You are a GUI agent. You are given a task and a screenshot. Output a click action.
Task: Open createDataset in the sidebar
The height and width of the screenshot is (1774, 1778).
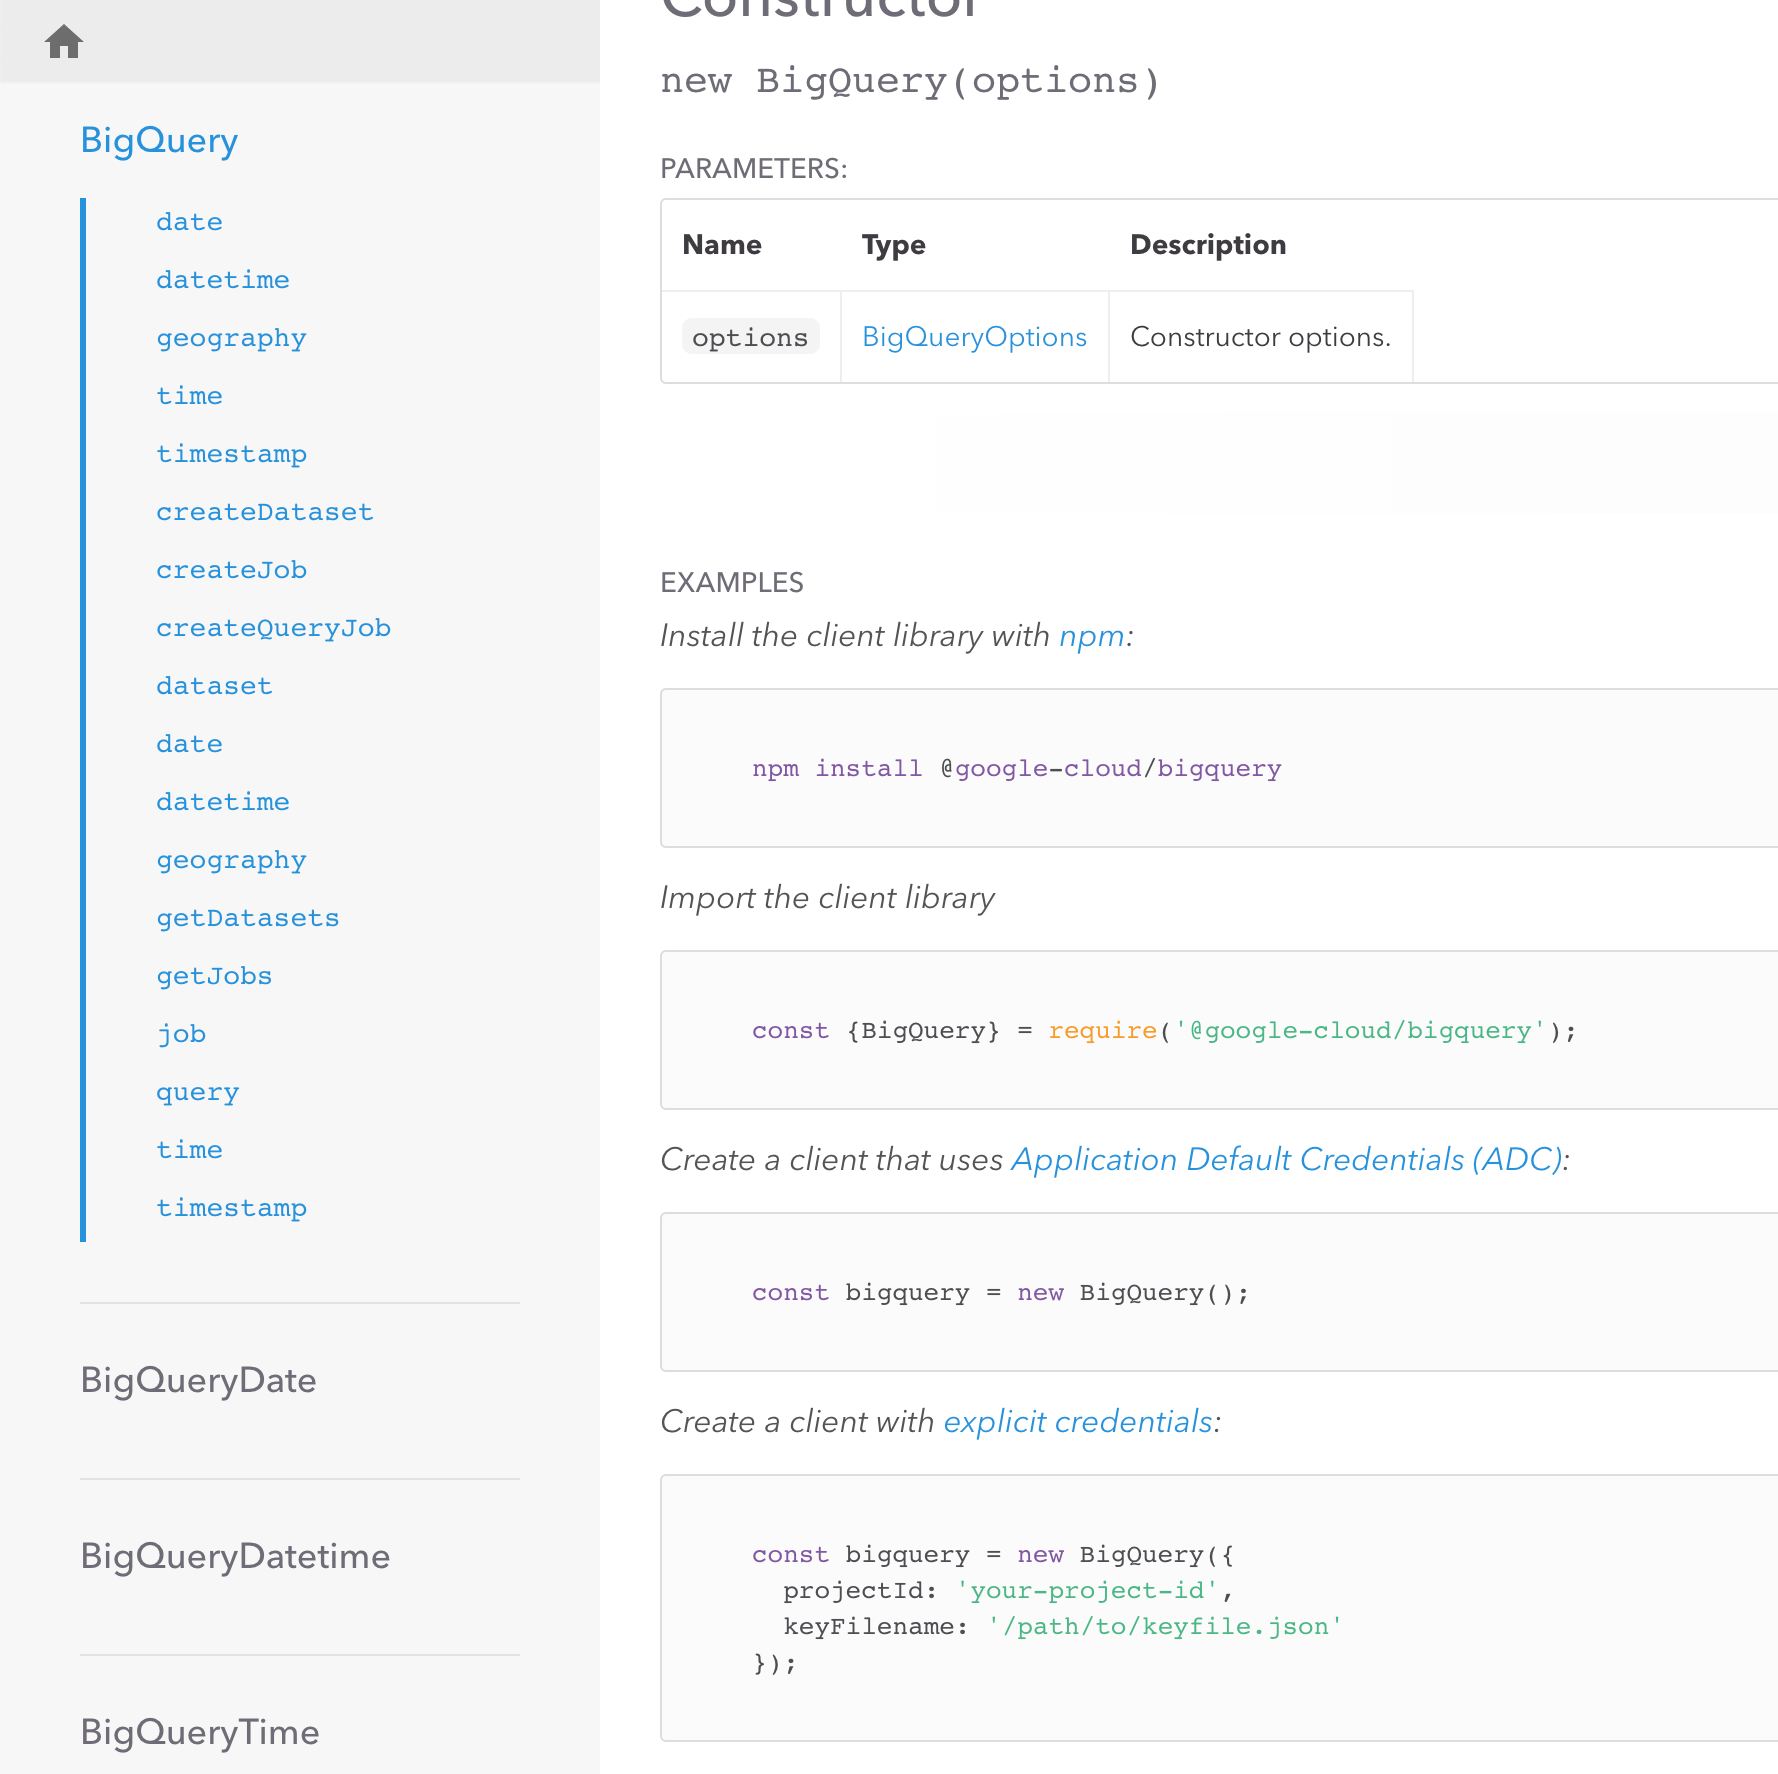click(x=265, y=512)
